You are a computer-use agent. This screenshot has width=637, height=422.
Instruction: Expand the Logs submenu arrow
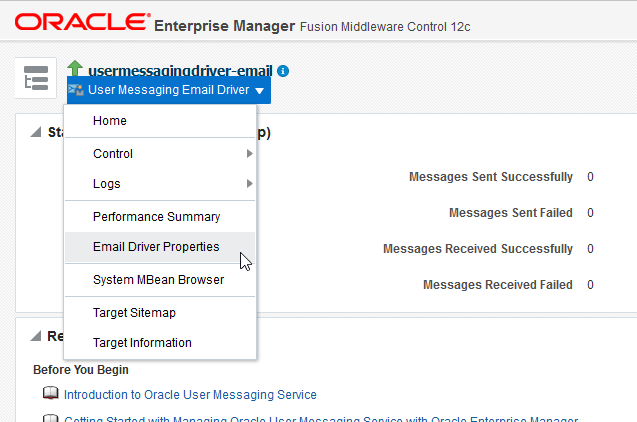click(249, 184)
